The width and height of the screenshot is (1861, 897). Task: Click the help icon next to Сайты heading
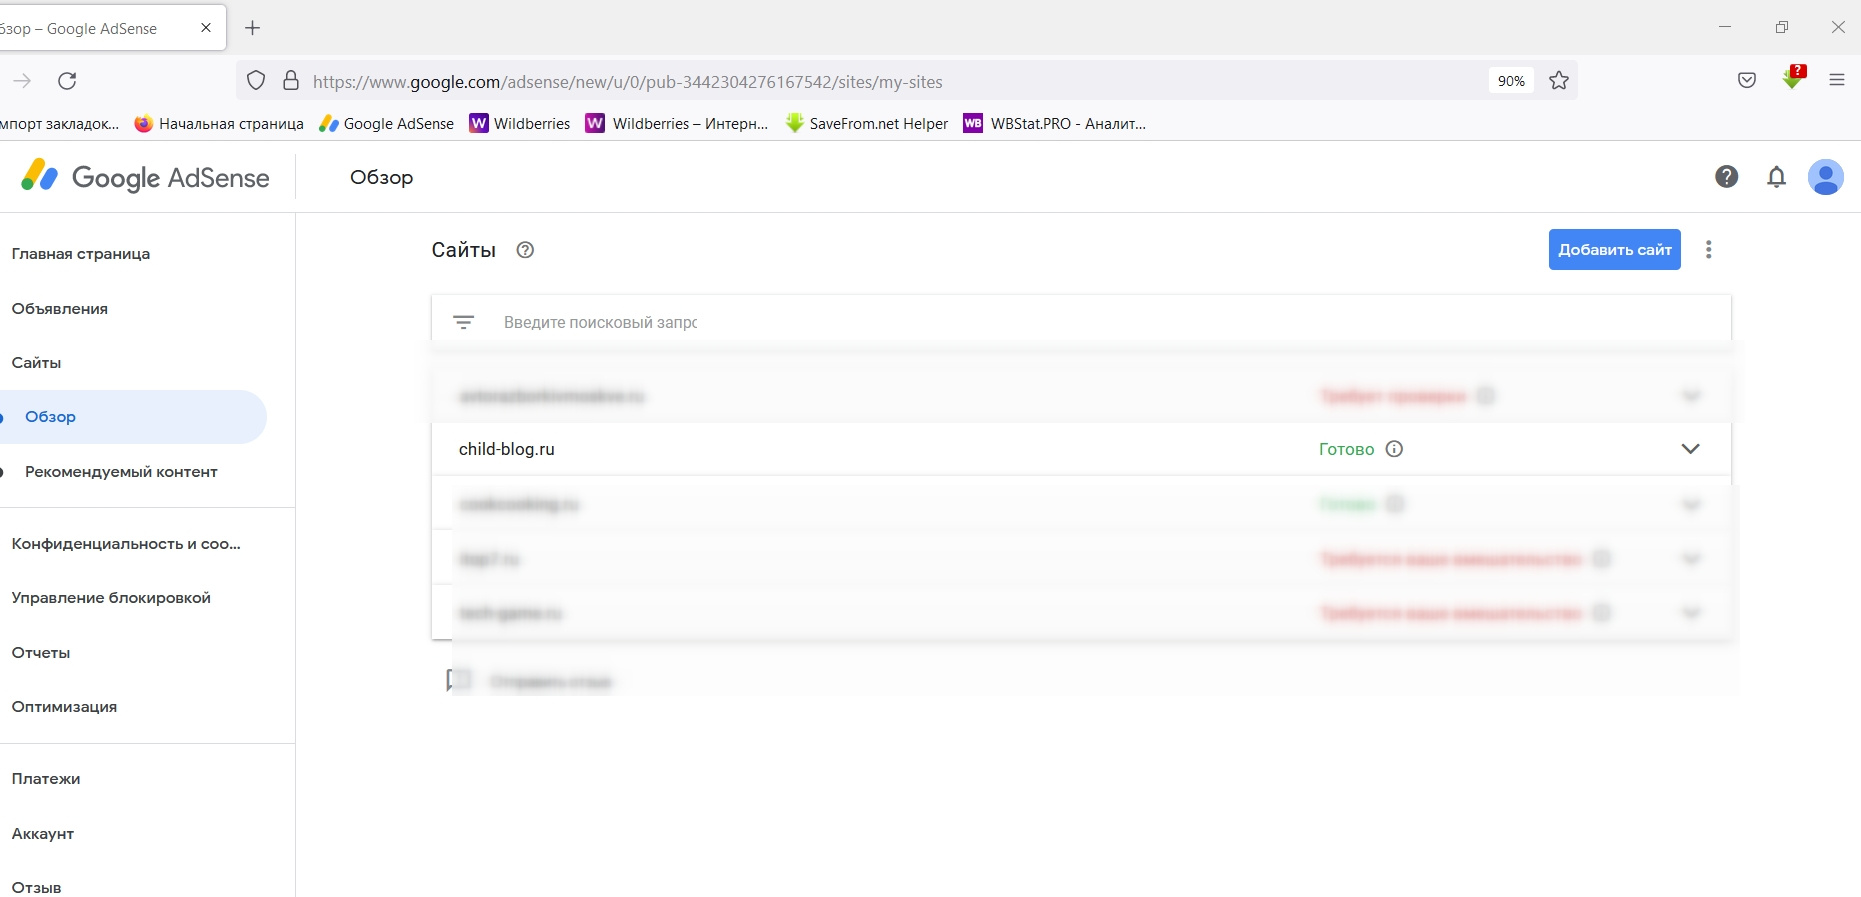(x=525, y=250)
